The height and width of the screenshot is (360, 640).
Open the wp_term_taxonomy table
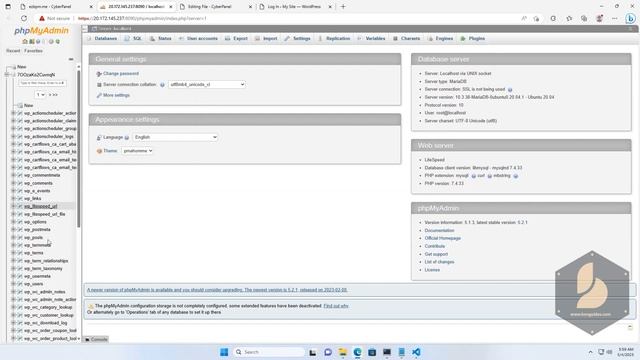point(43,269)
